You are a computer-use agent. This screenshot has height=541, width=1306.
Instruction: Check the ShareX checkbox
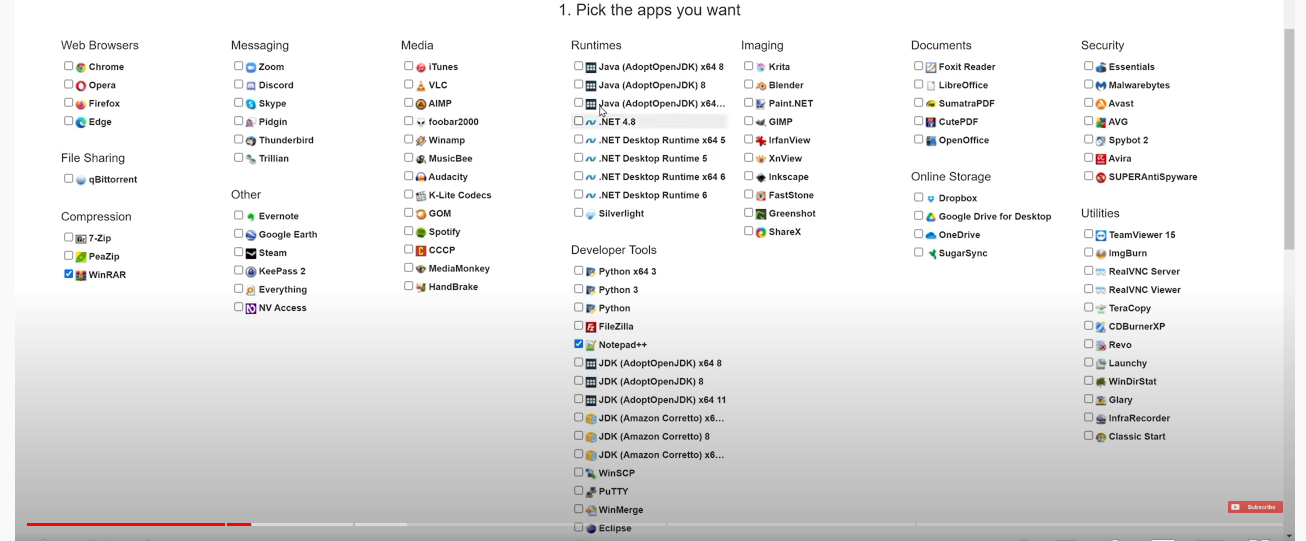point(748,231)
